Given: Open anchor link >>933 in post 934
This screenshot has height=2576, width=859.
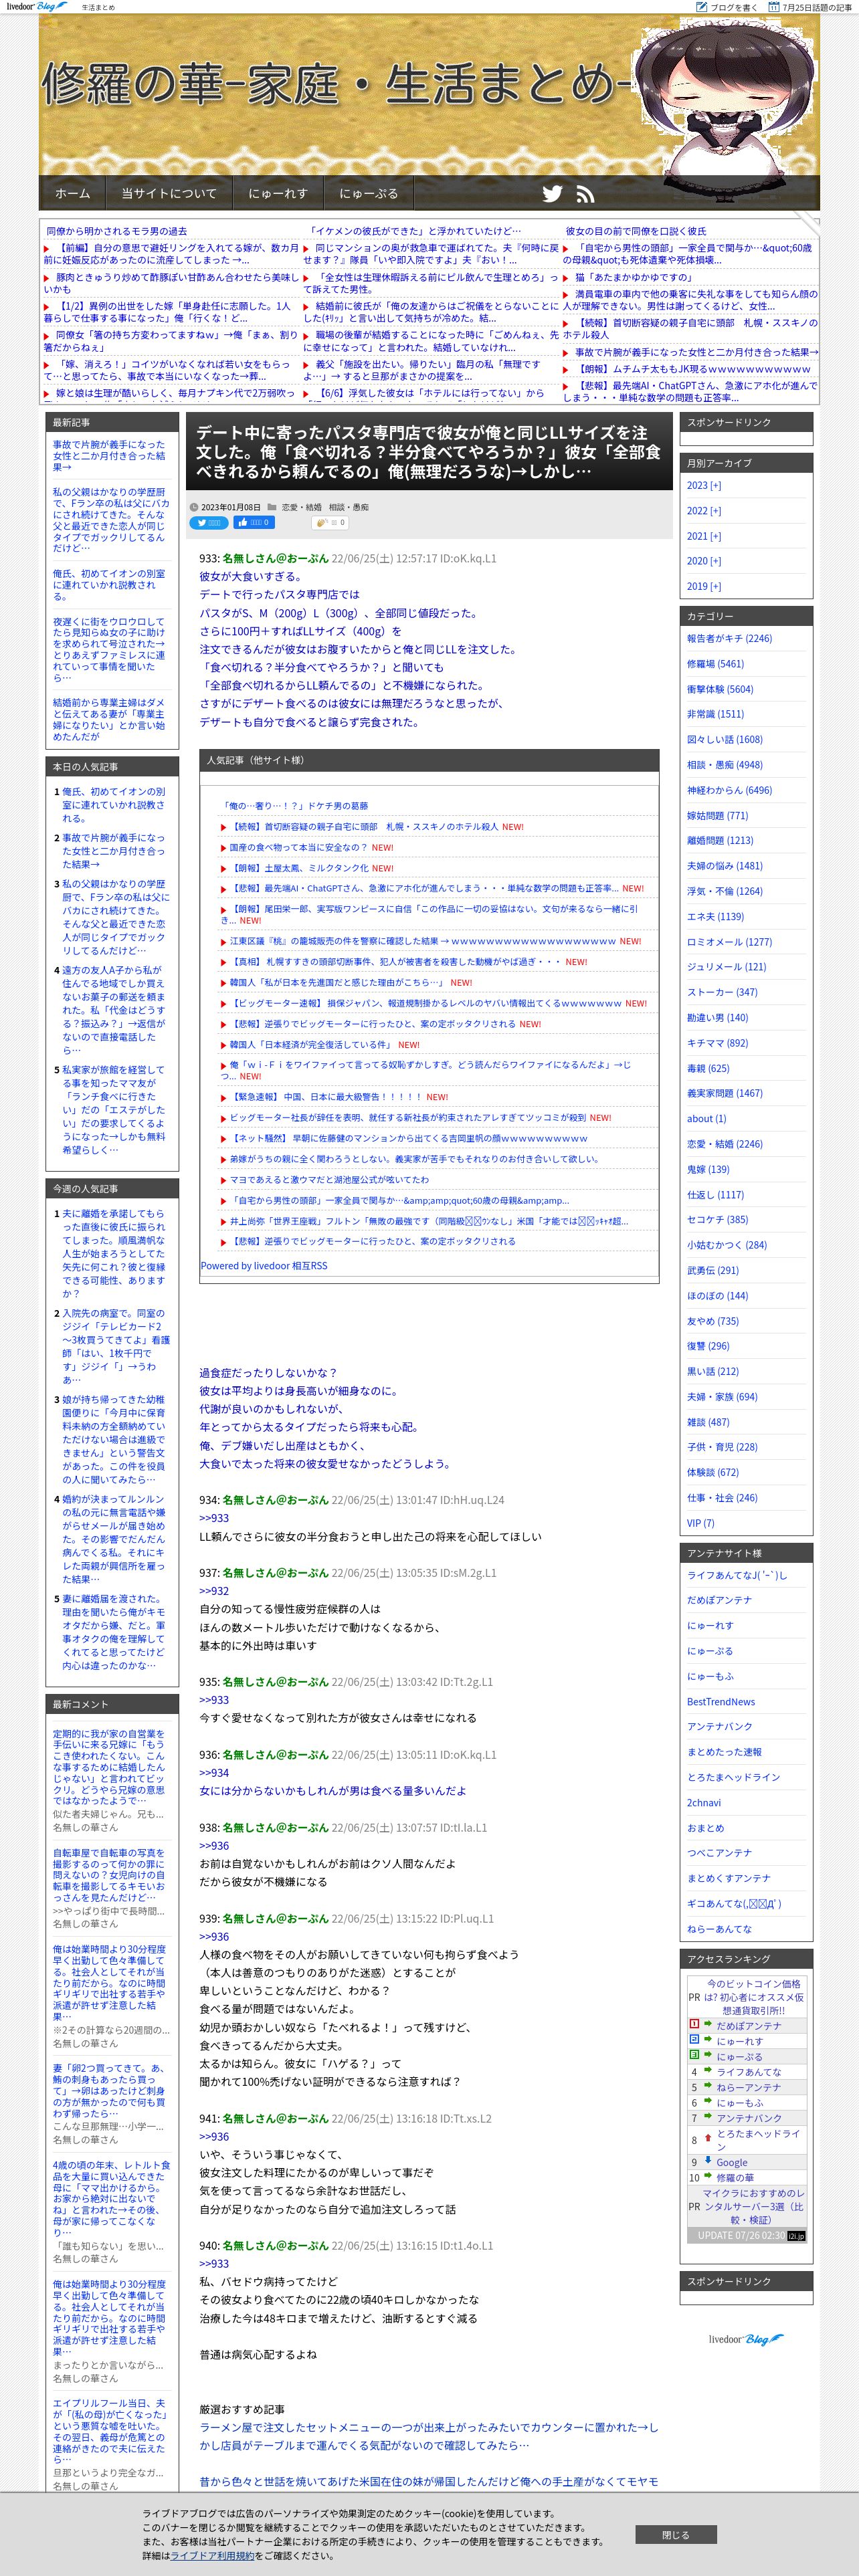Looking at the screenshot, I should (x=214, y=1518).
